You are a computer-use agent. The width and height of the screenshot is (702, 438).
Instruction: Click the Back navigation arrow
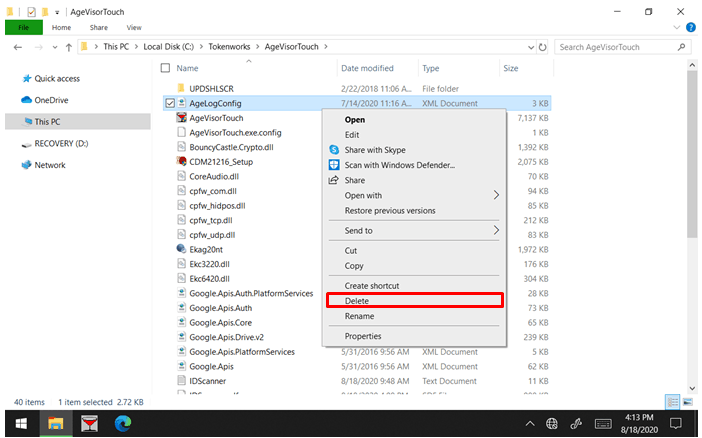pyautogui.click(x=18, y=47)
